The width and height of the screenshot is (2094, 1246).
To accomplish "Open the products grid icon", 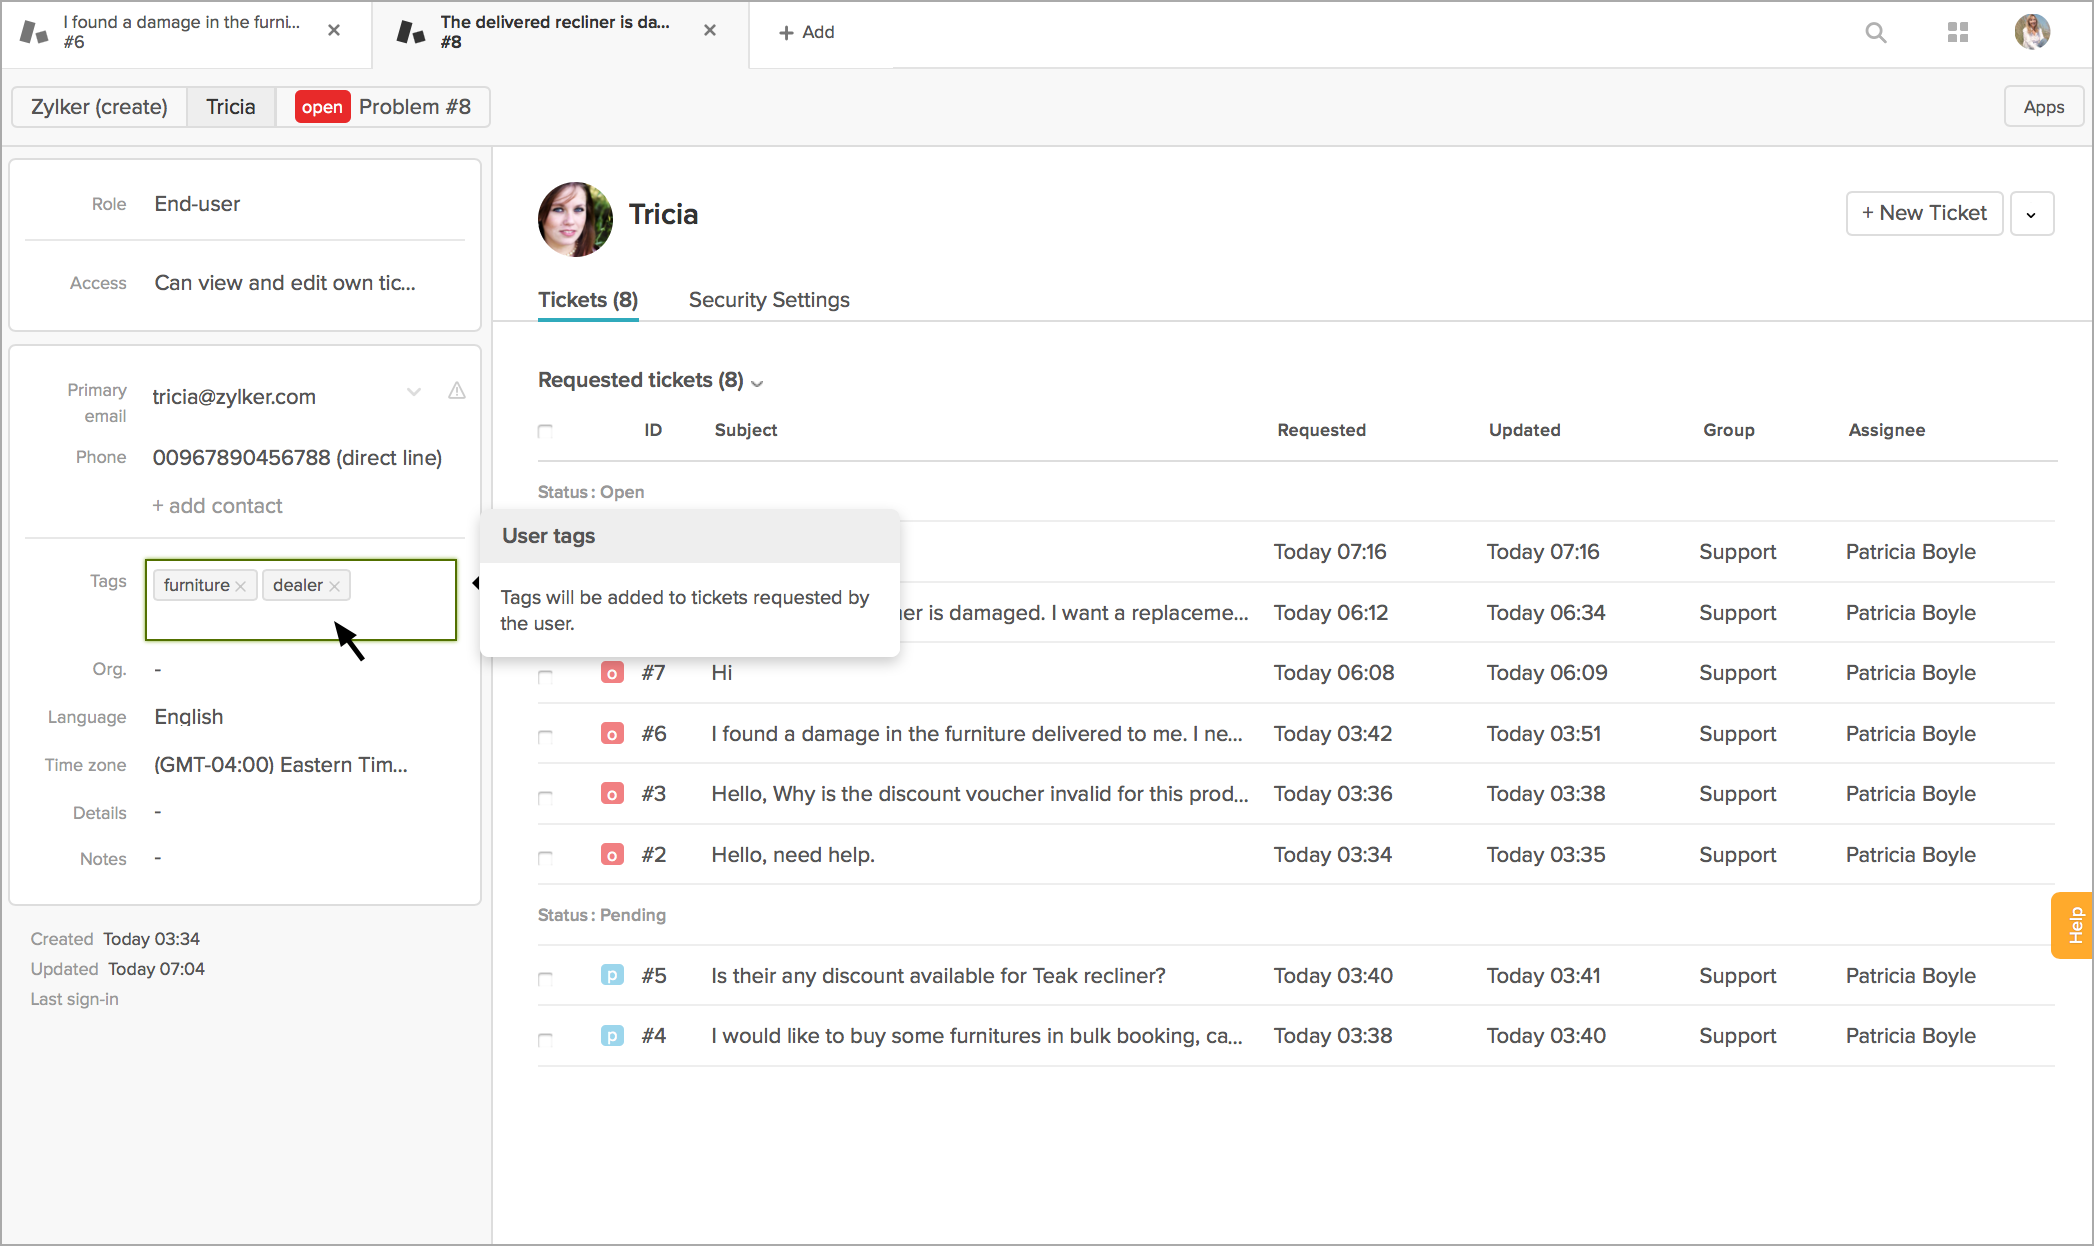I will click(1957, 33).
